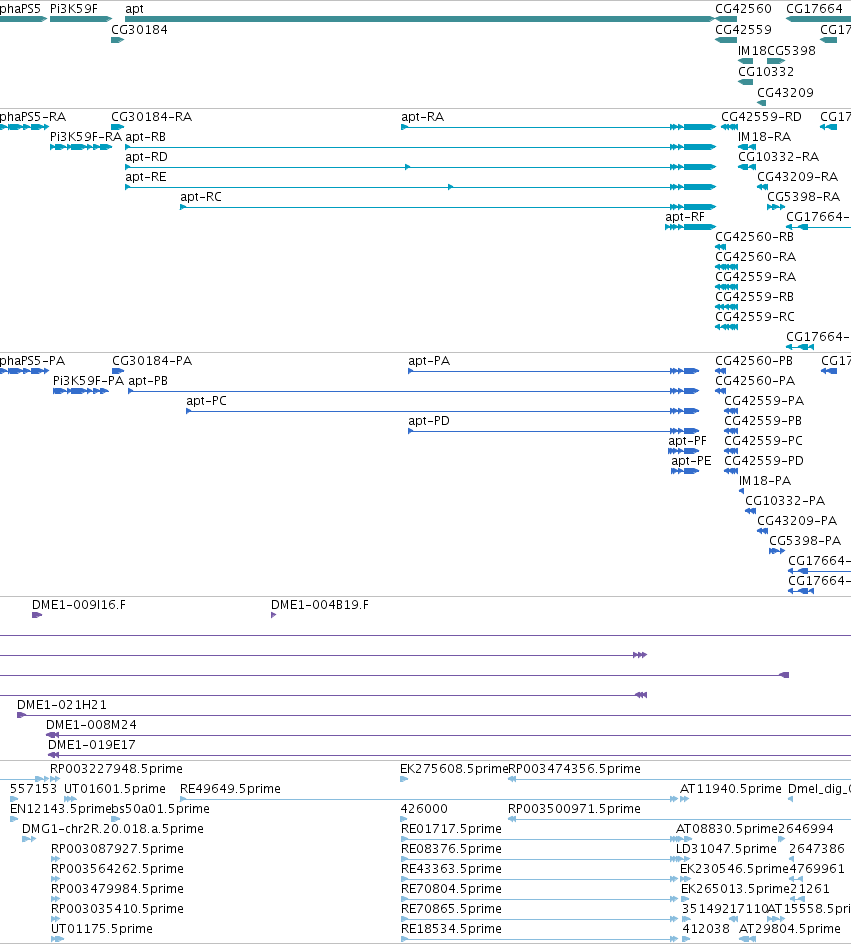
Task: Click the CG10332 gene label
Action: click(x=766, y=72)
